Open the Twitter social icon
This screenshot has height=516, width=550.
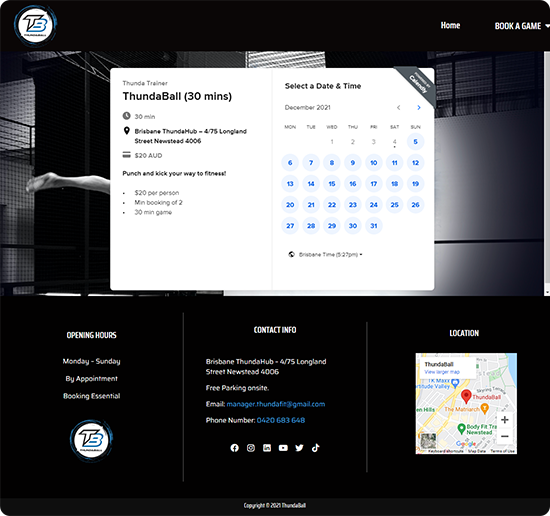[x=299, y=448]
